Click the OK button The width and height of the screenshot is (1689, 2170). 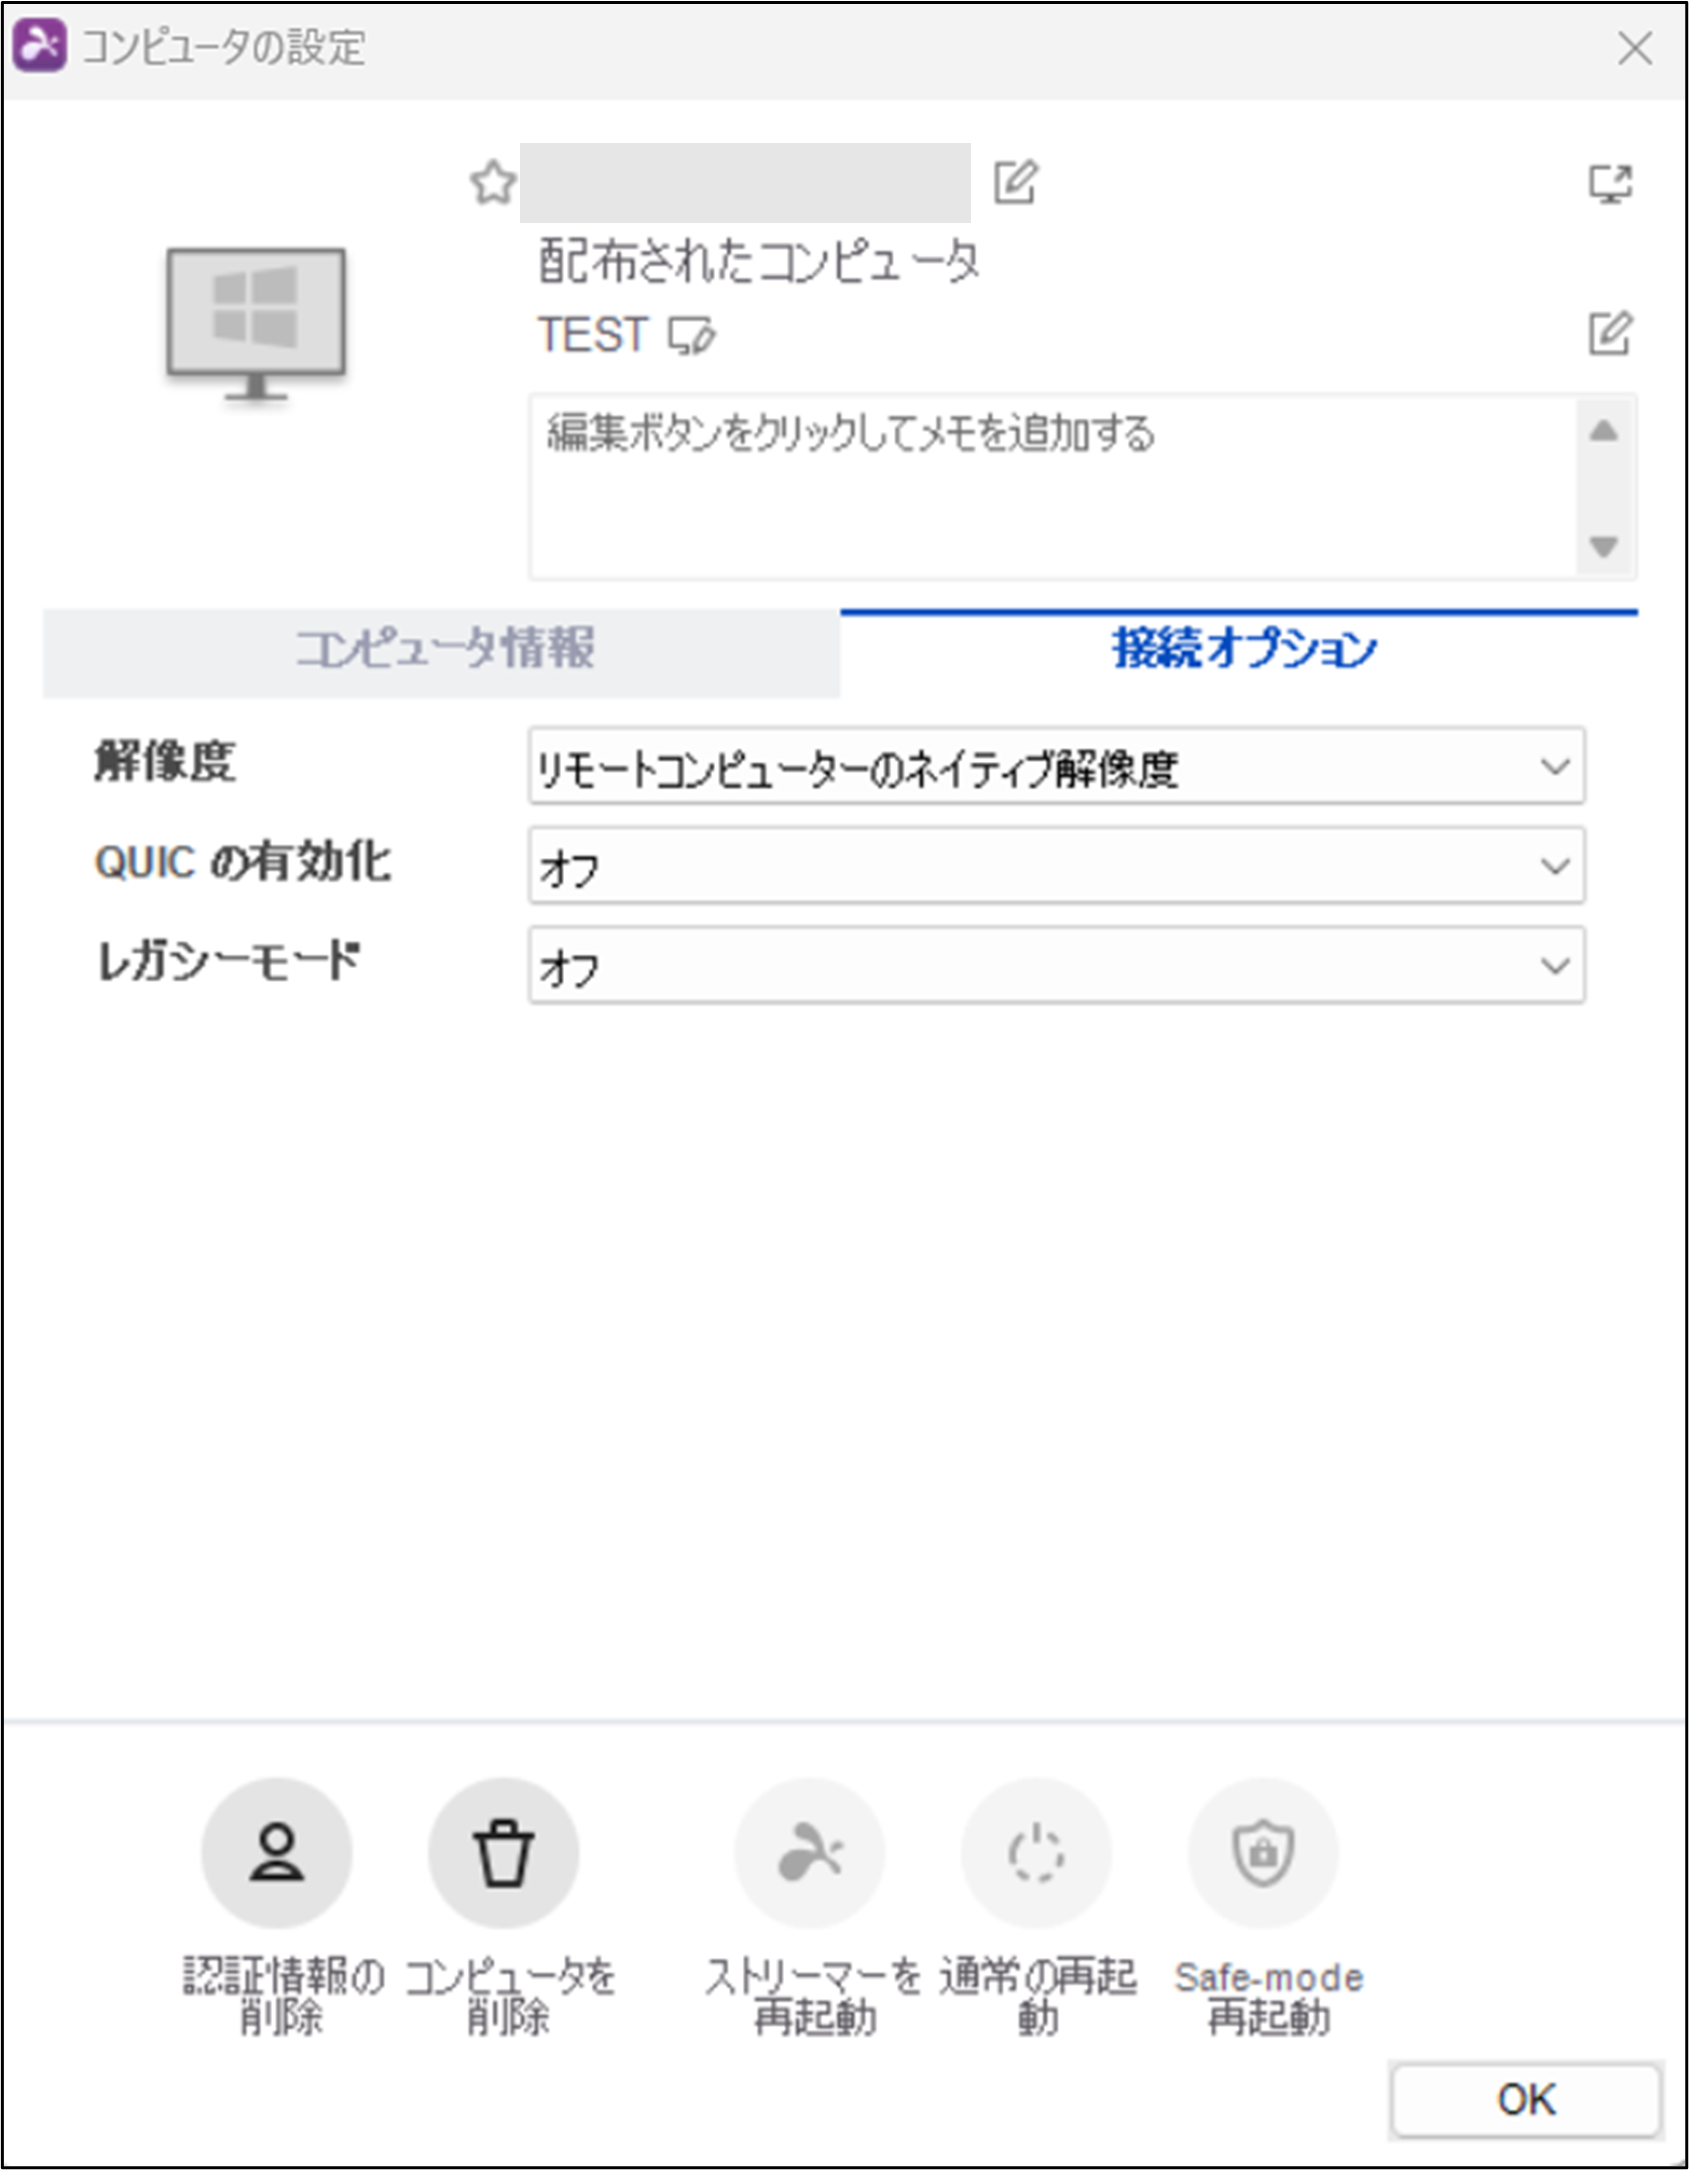[1526, 2099]
